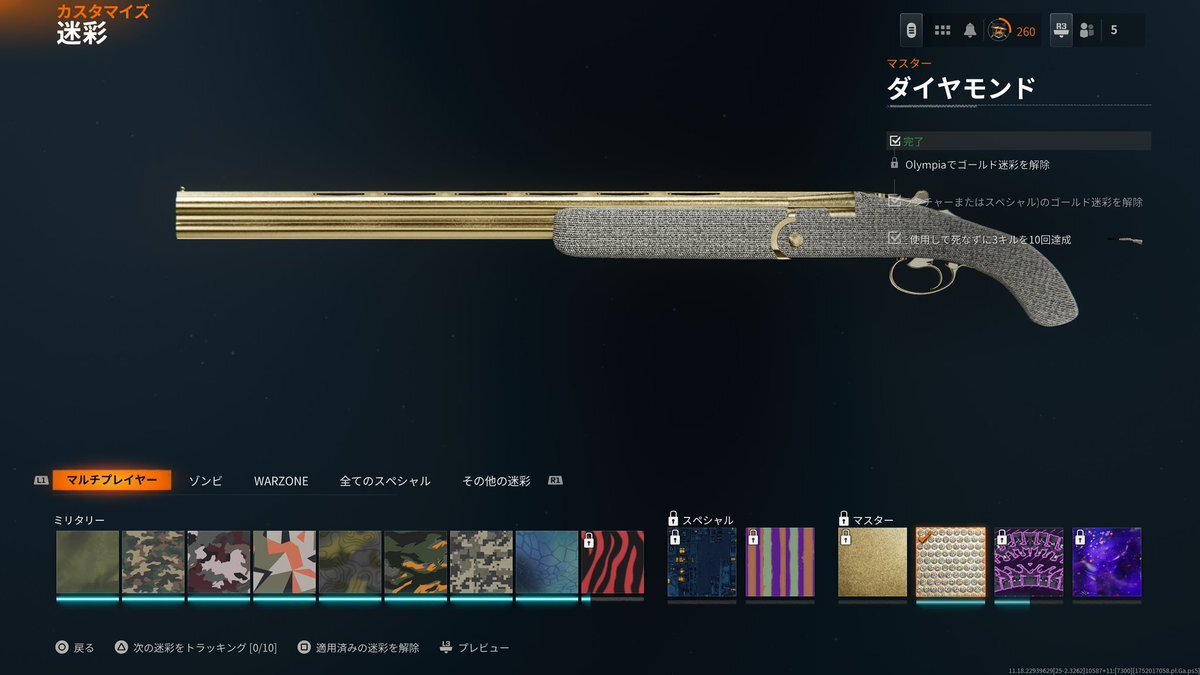Toggle the gold camo unlock checkbox
This screenshot has height=675, width=1200.
point(894,201)
